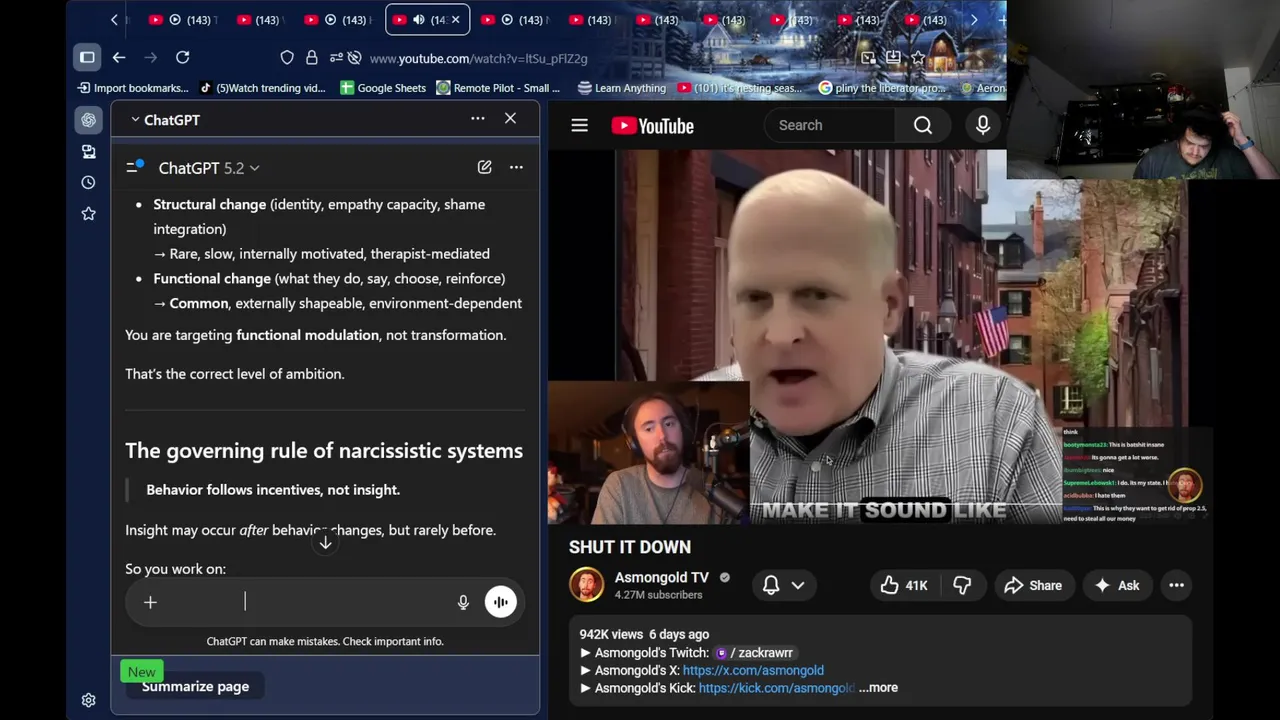This screenshot has width=1280, height=720.
Task: Open the Learn Anything bookmark
Action: pyautogui.click(x=622, y=88)
